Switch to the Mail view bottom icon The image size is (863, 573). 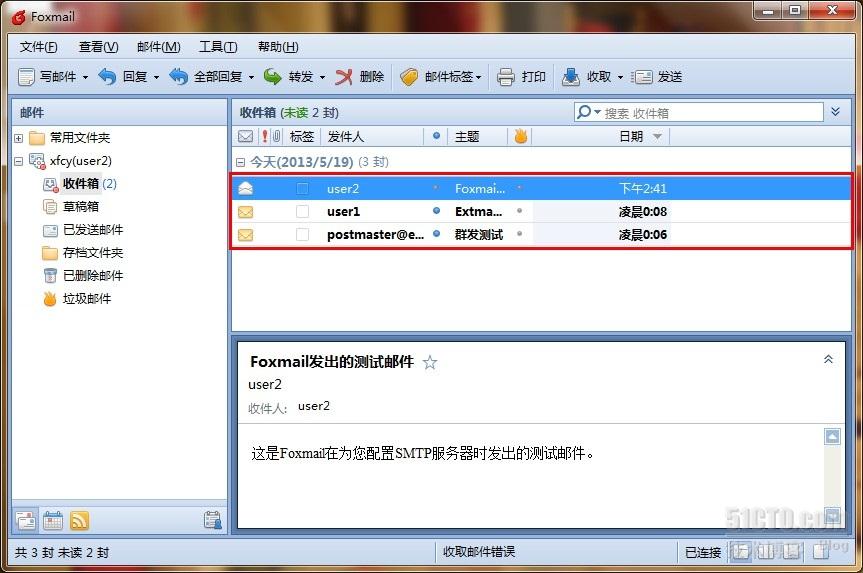pos(26,520)
